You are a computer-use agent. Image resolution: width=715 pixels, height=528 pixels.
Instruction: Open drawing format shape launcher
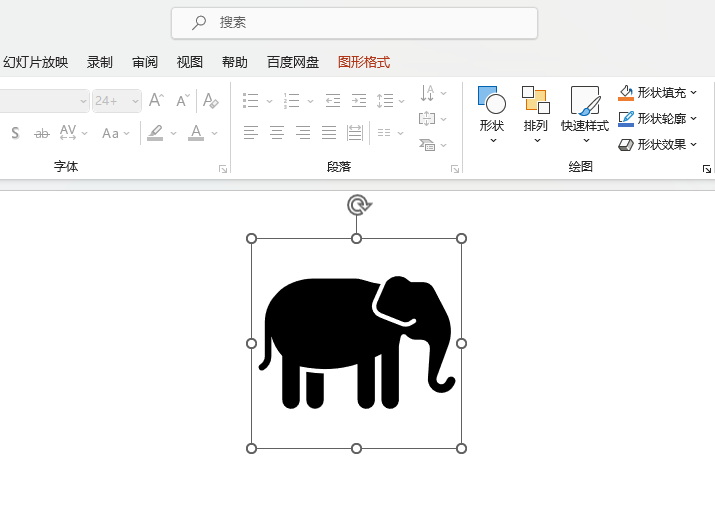tap(706, 169)
